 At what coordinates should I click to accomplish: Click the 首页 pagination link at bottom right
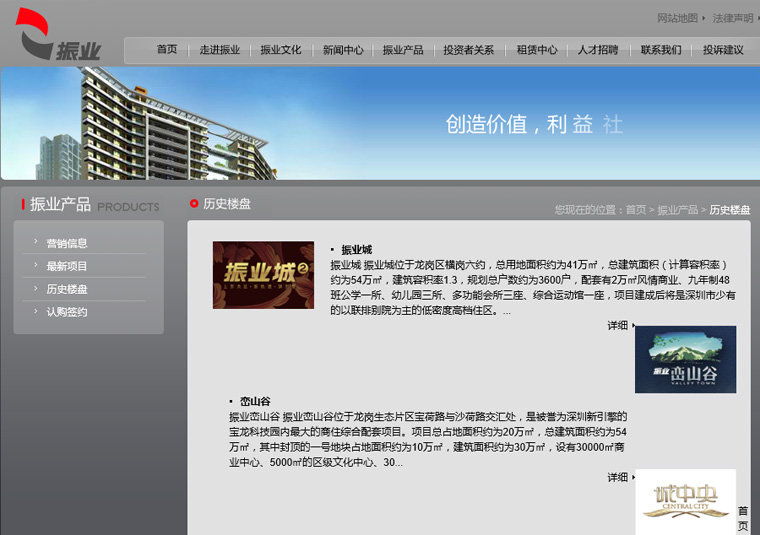click(x=743, y=519)
